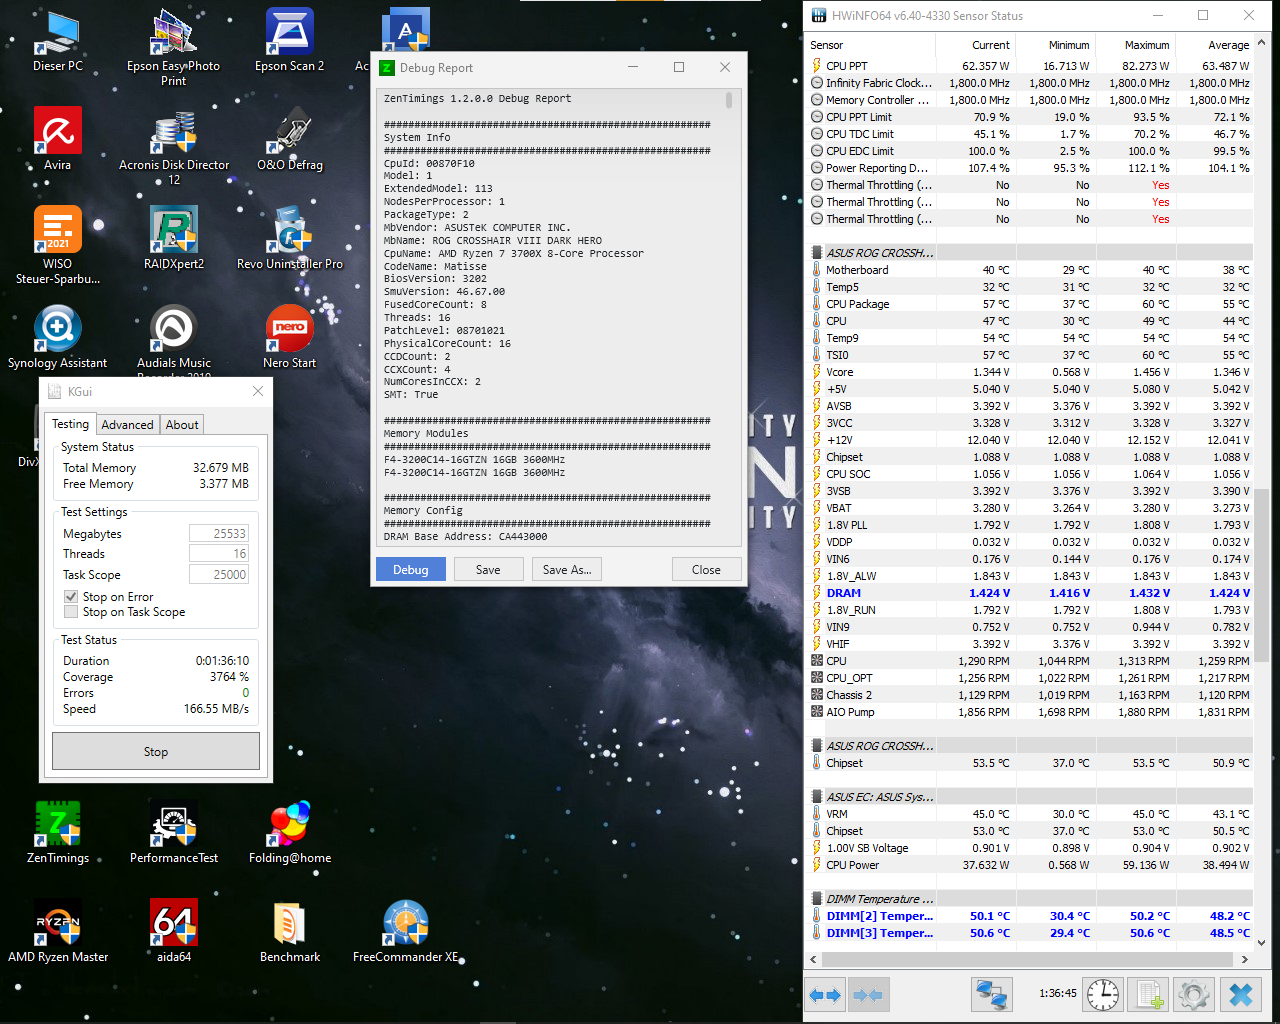Open Acronis Disk Director 12 icon
Viewport: 1280px width, 1024px height.
tap(173, 148)
